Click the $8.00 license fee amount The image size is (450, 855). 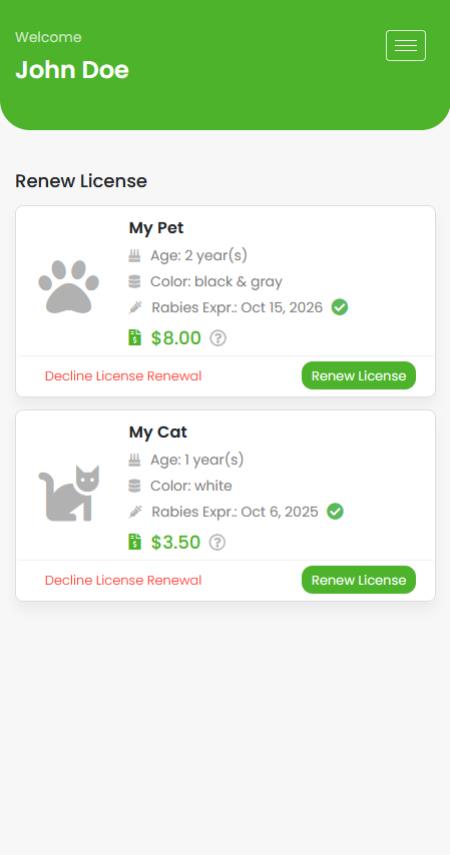(176, 338)
